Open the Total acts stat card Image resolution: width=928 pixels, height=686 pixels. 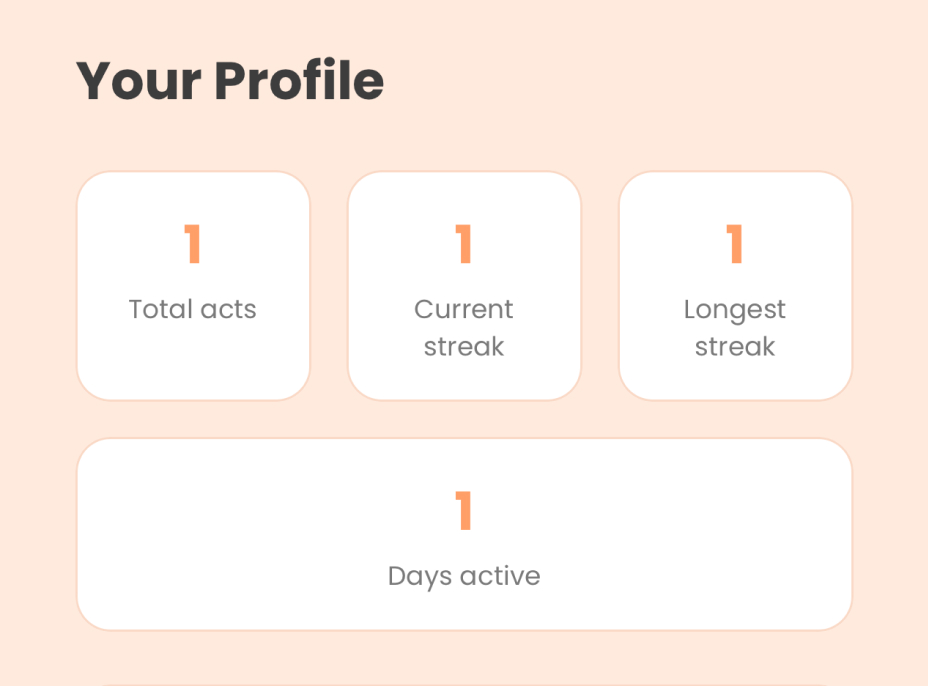[193, 286]
